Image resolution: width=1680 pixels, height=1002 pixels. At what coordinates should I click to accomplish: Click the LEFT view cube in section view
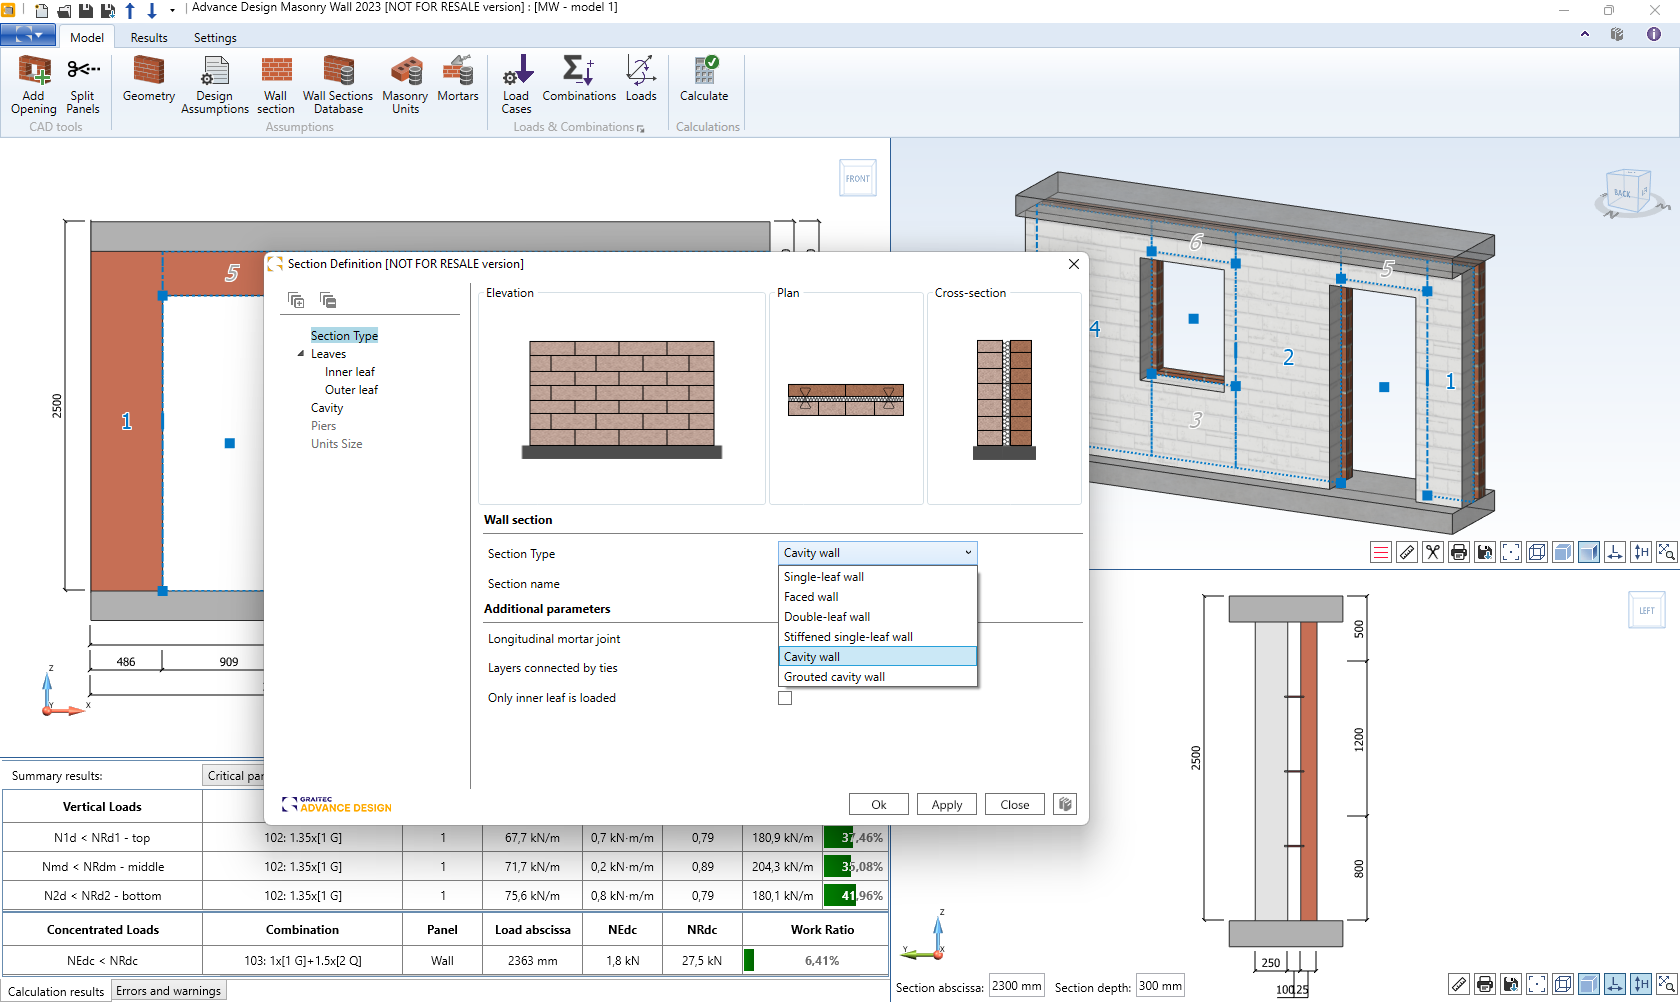[1646, 610]
